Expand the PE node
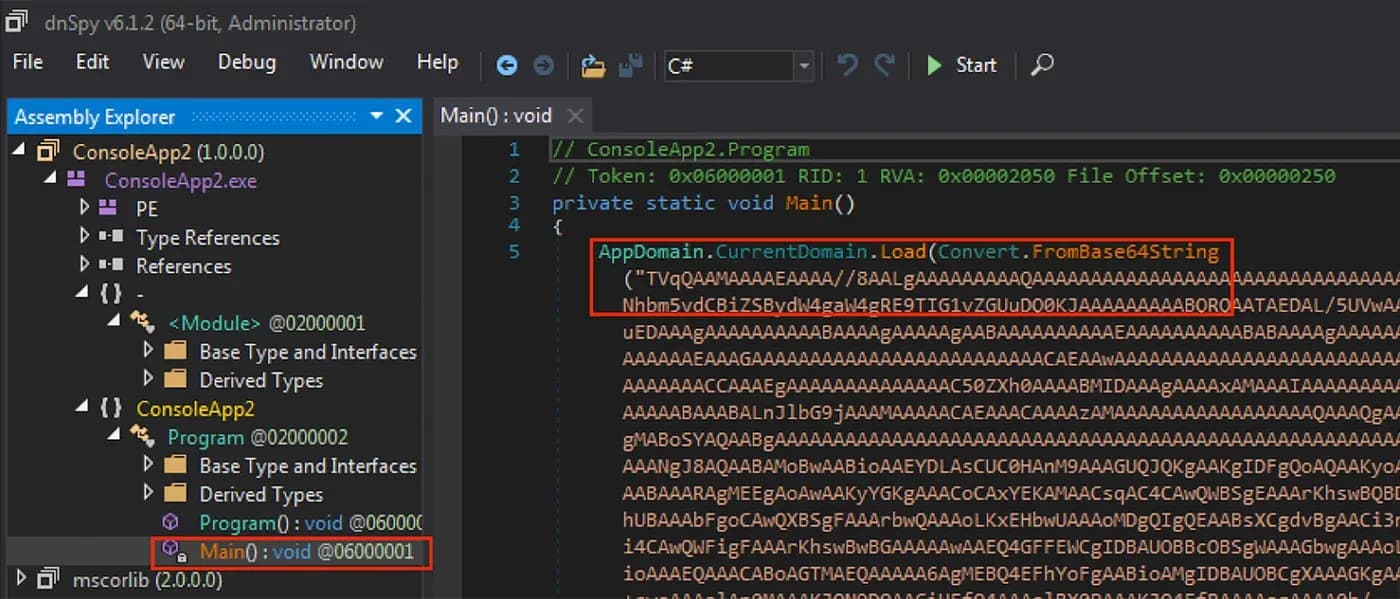Screen dimensions: 1400x599 (85, 208)
